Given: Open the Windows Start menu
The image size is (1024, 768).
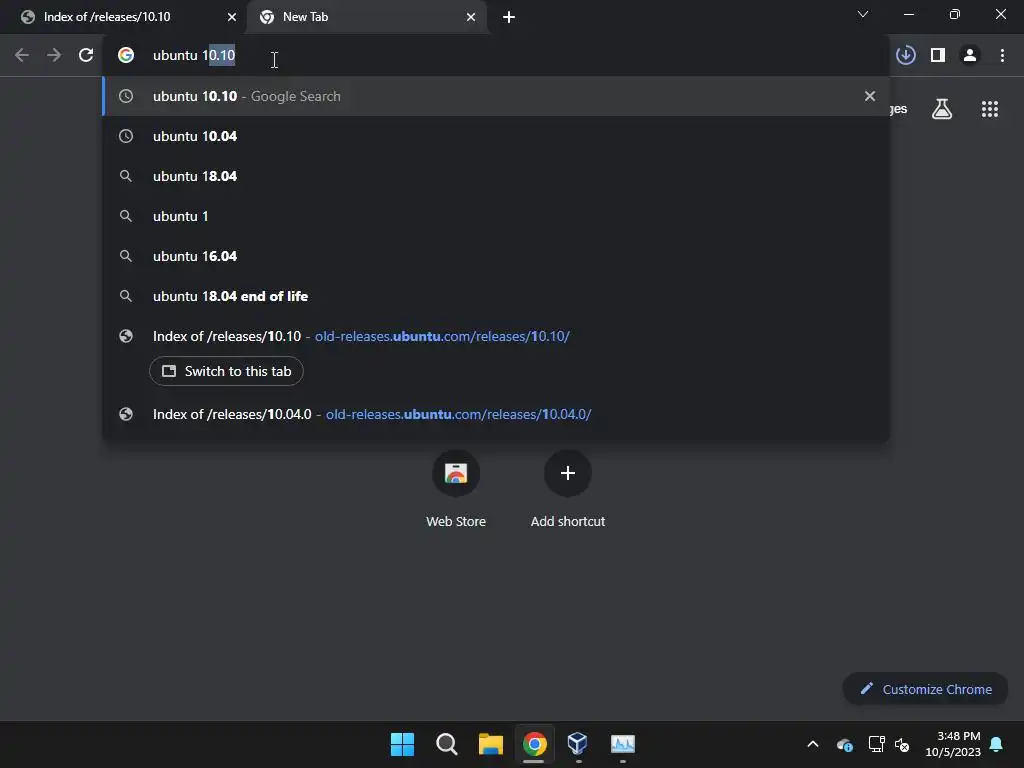Looking at the screenshot, I should [402, 744].
